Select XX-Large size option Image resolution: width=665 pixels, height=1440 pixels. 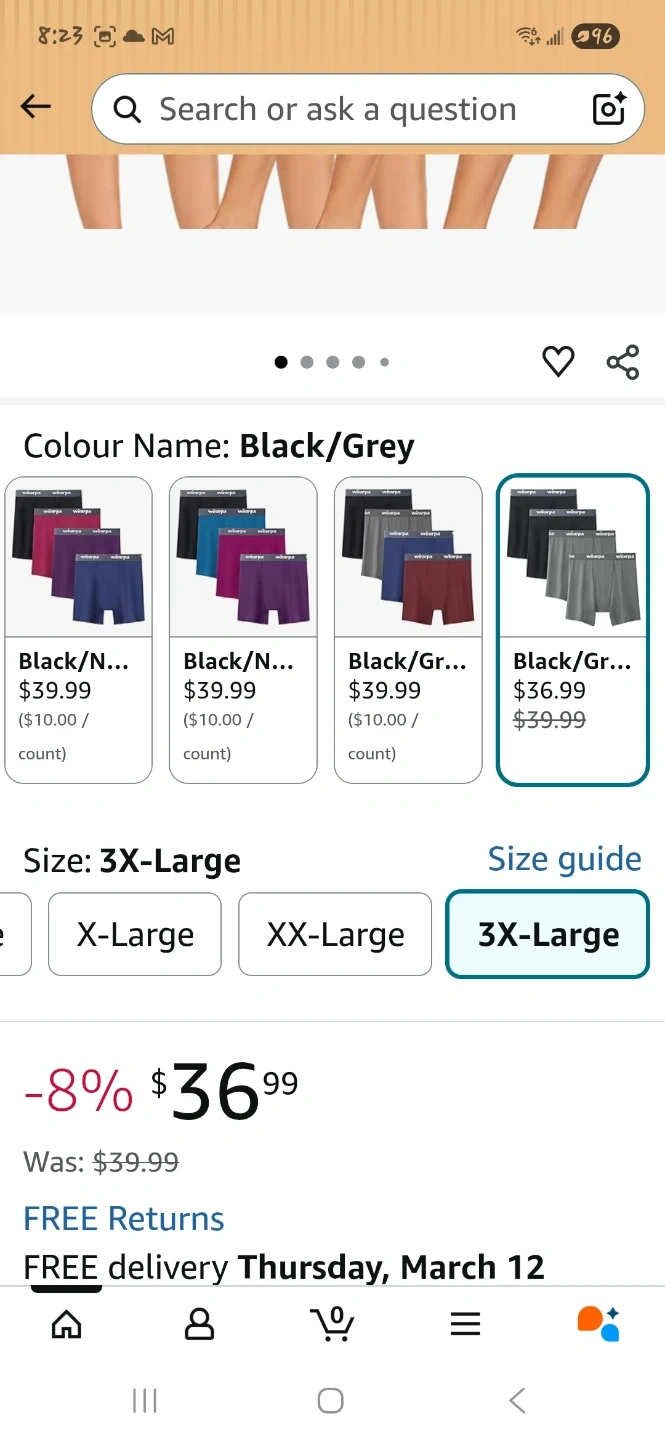335,934
